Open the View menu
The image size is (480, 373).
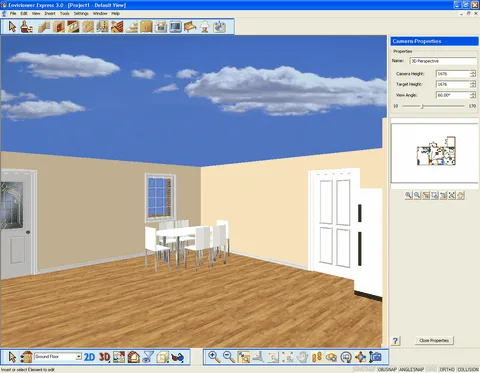[x=36, y=13]
